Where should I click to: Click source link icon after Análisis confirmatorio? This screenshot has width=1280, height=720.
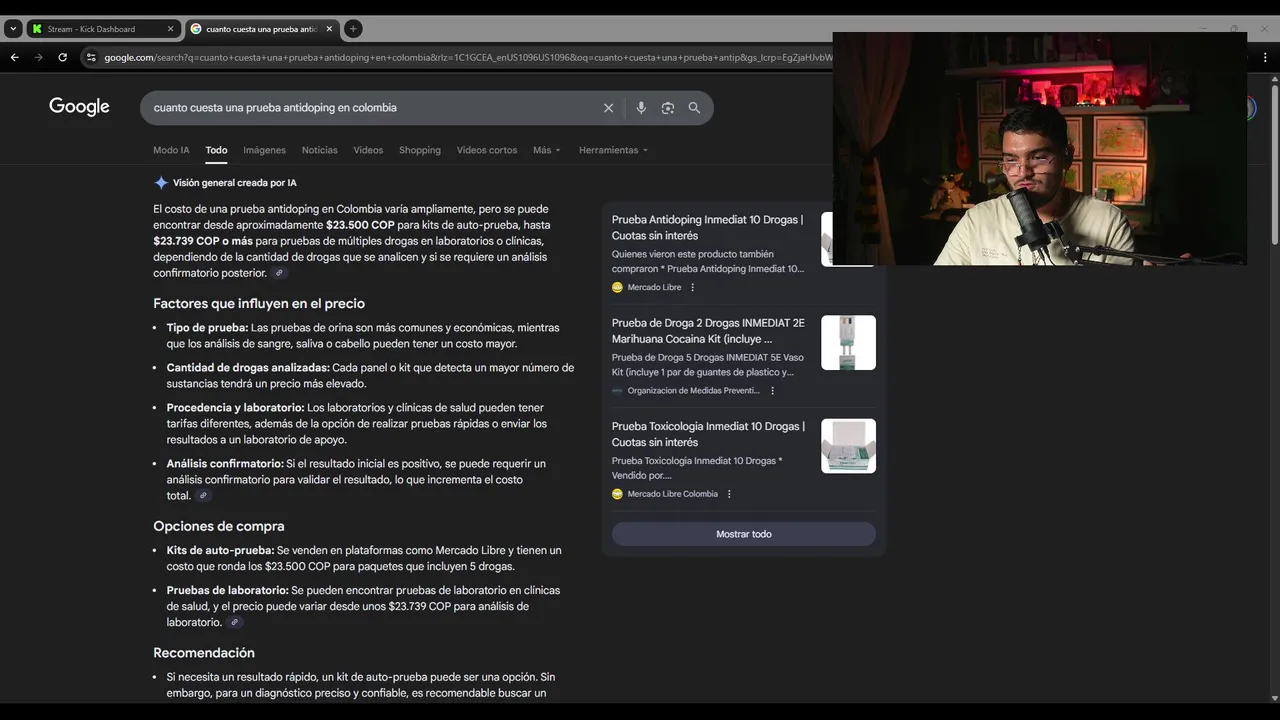(x=203, y=496)
